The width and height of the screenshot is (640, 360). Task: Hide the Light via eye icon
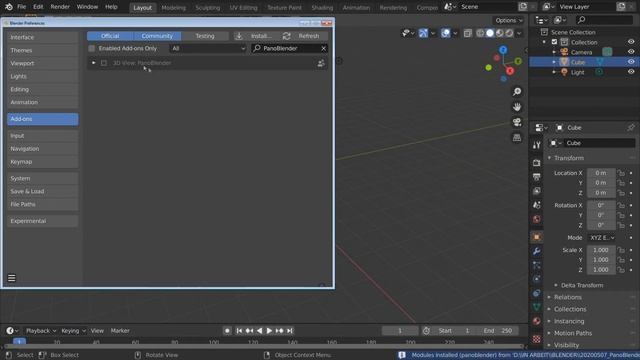631,72
